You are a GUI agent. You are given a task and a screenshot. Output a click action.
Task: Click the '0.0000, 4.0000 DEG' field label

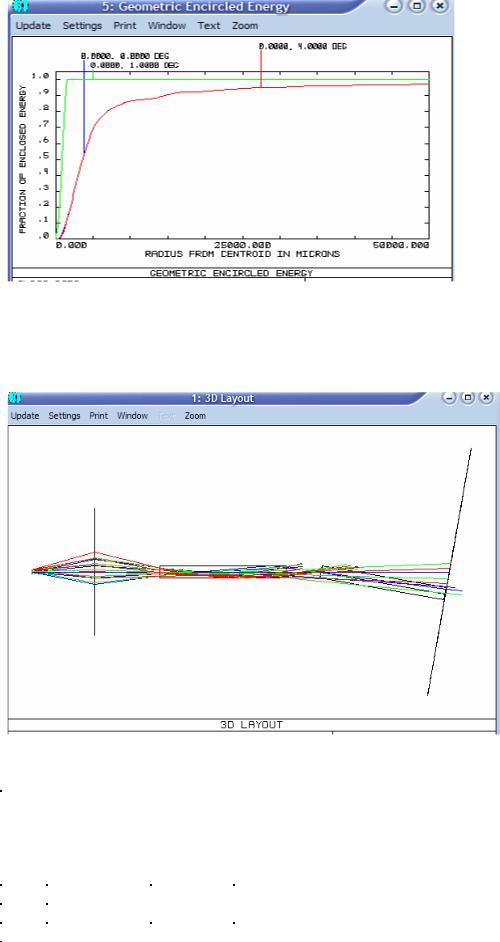302,46
